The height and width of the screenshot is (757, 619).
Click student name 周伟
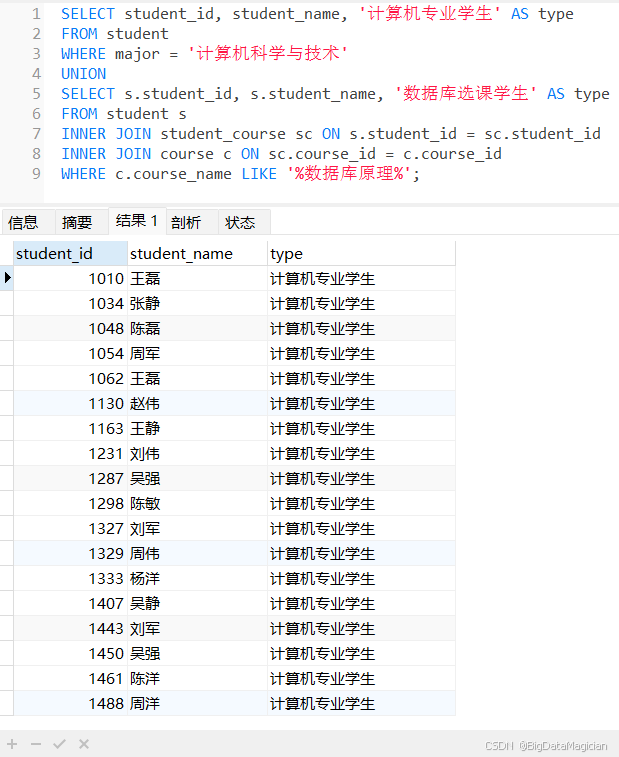[x=197, y=554]
